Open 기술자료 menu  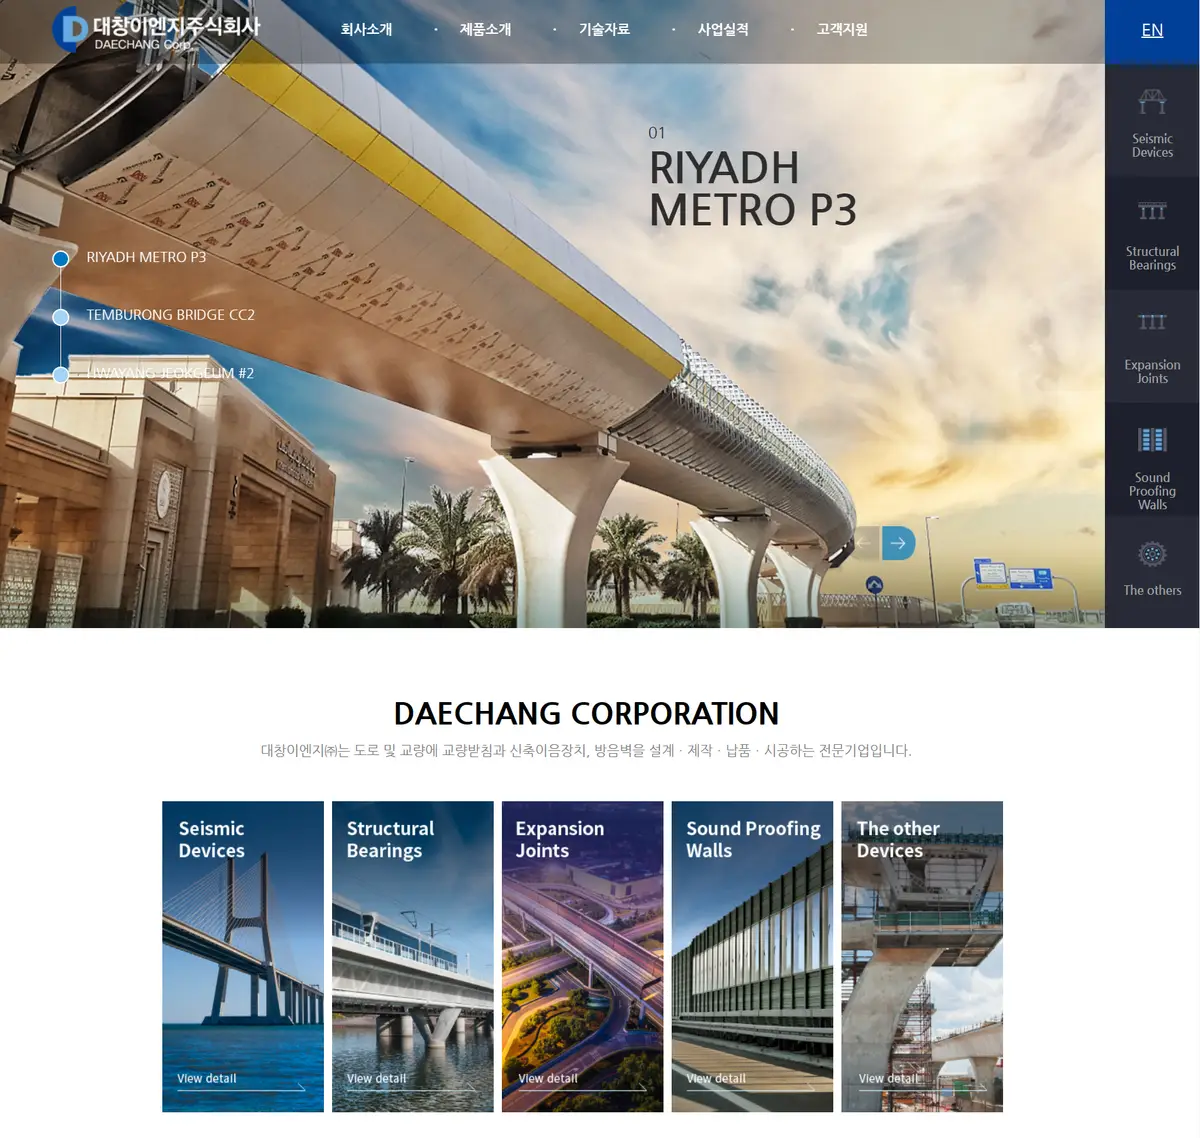[x=604, y=30]
